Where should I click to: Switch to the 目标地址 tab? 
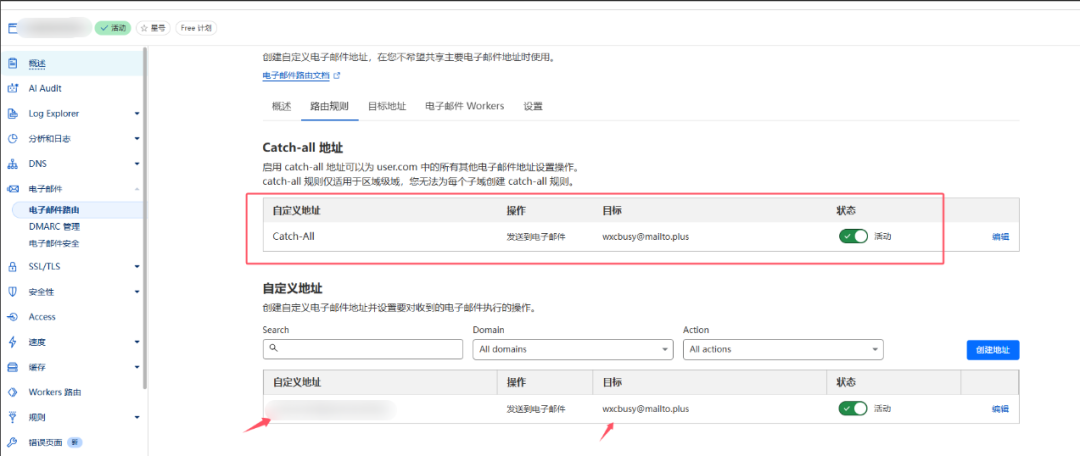click(x=387, y=106)
